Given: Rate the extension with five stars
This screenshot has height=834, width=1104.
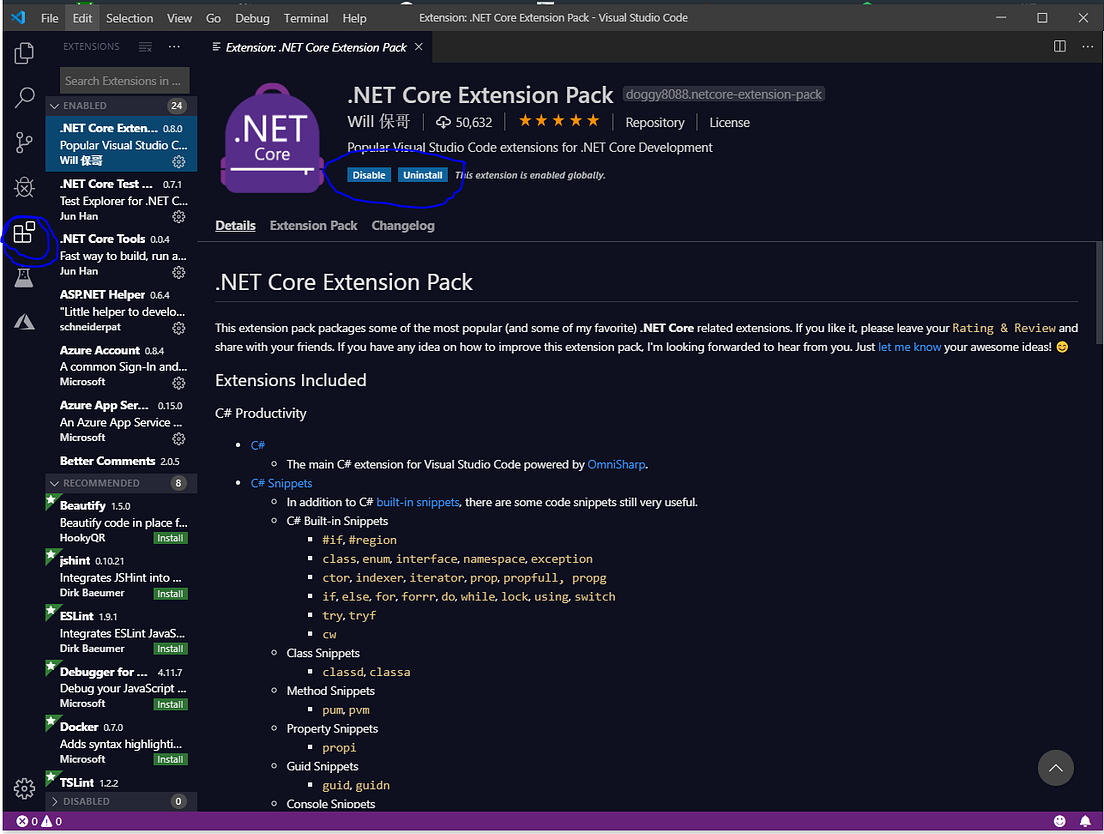Looking at the screenshot, I should coord(591,120).
